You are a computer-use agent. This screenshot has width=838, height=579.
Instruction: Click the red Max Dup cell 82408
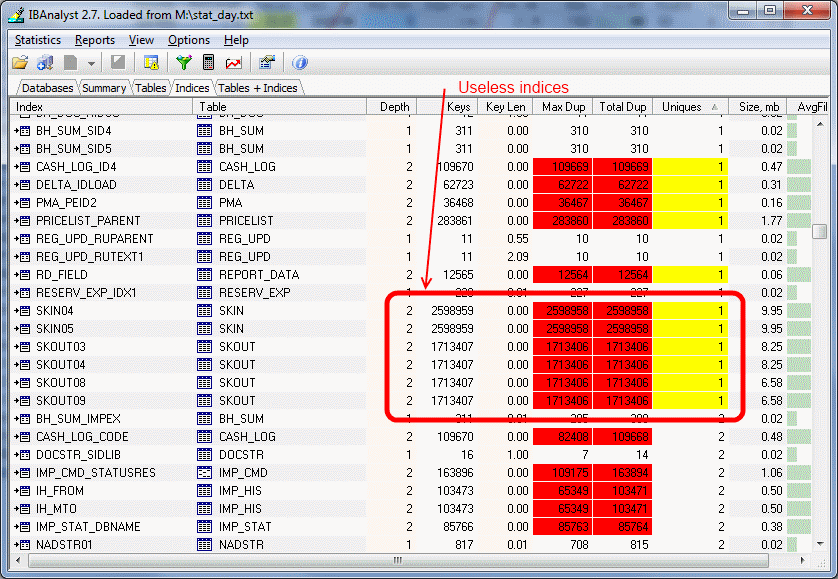pyautogui.click(x=563, y=437)
